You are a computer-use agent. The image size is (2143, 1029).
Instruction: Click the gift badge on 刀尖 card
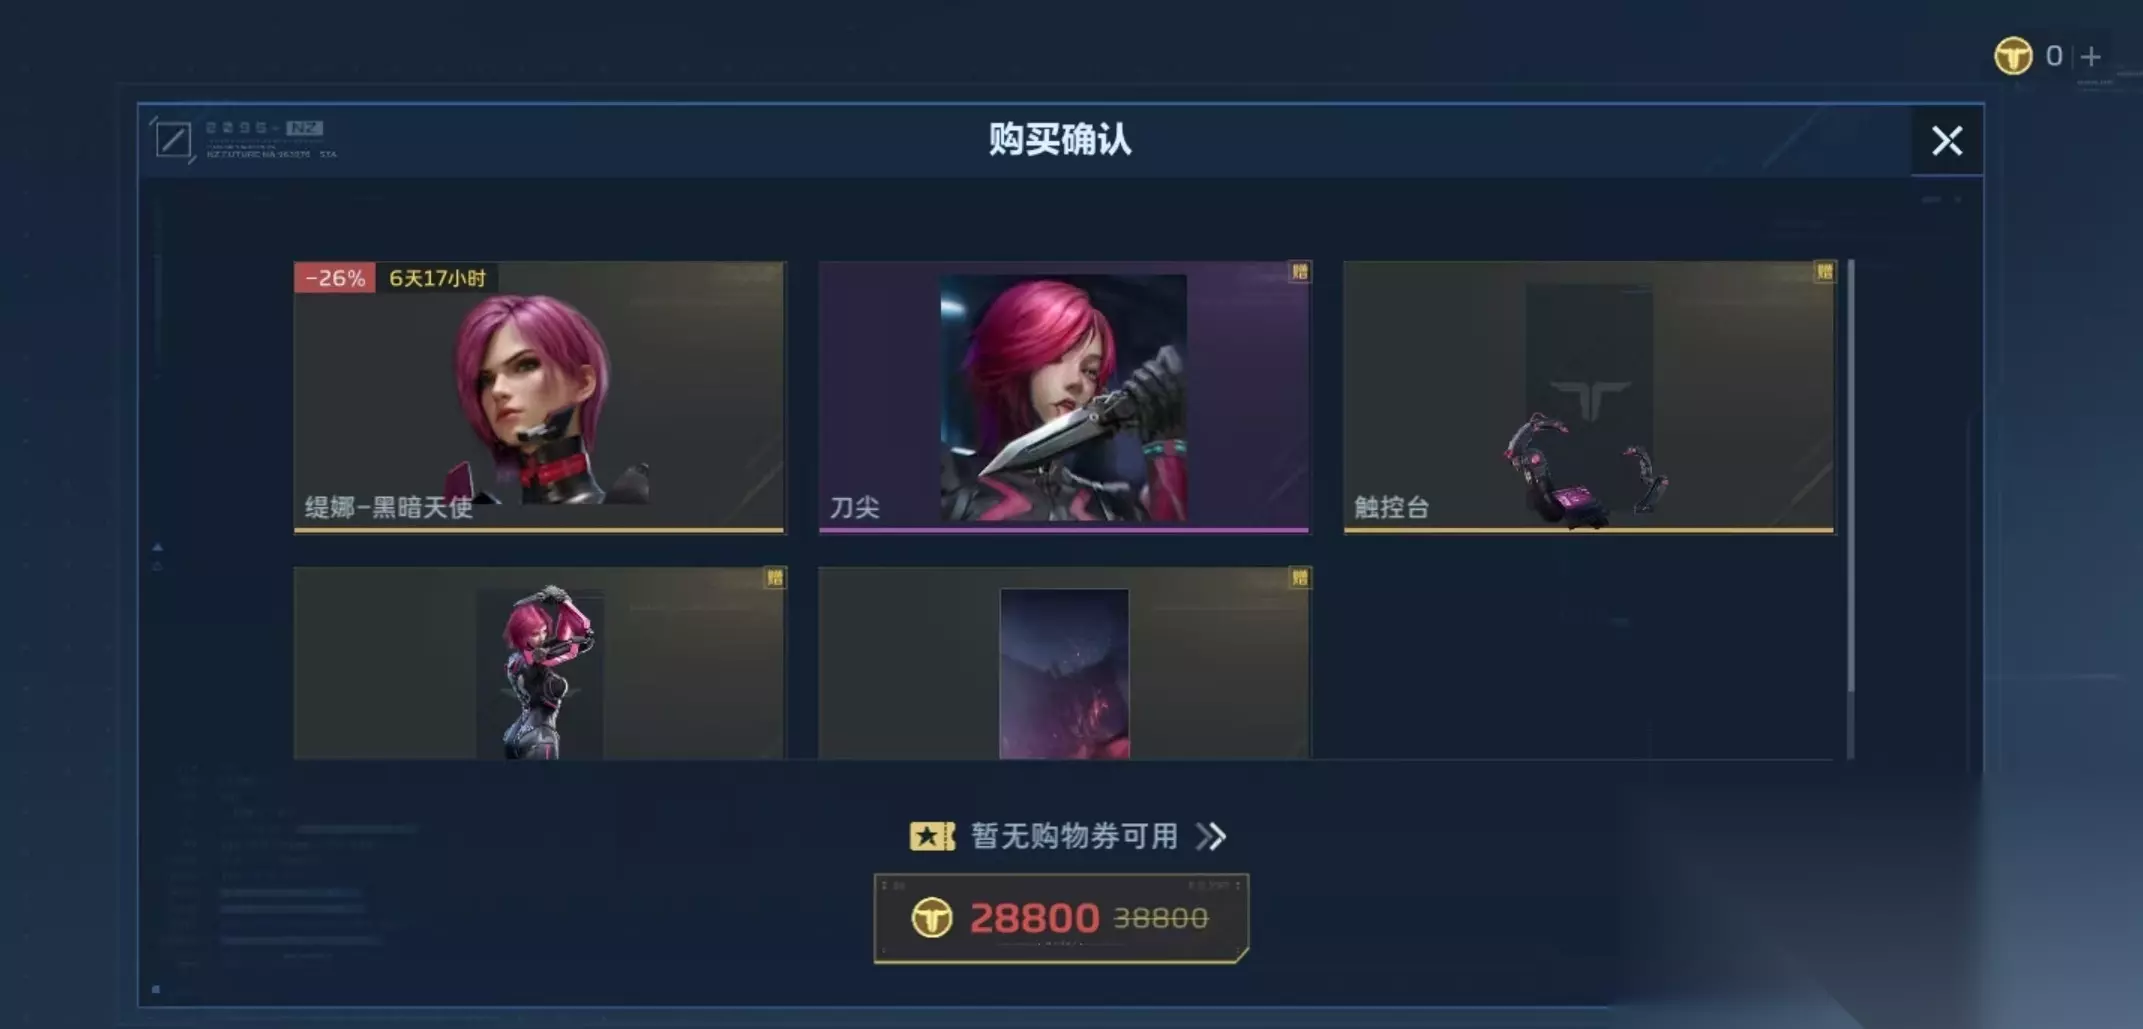click(1299, 272)
